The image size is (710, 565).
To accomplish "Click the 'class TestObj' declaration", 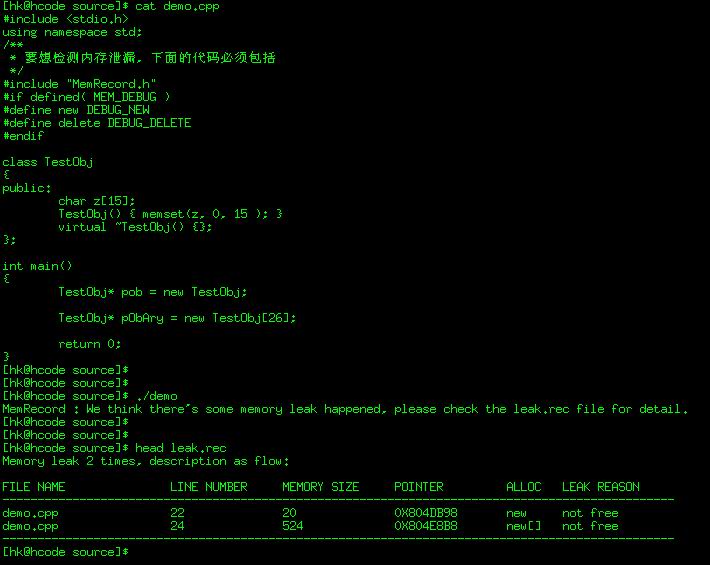I will pyautogui.click(x=47, y=162).
